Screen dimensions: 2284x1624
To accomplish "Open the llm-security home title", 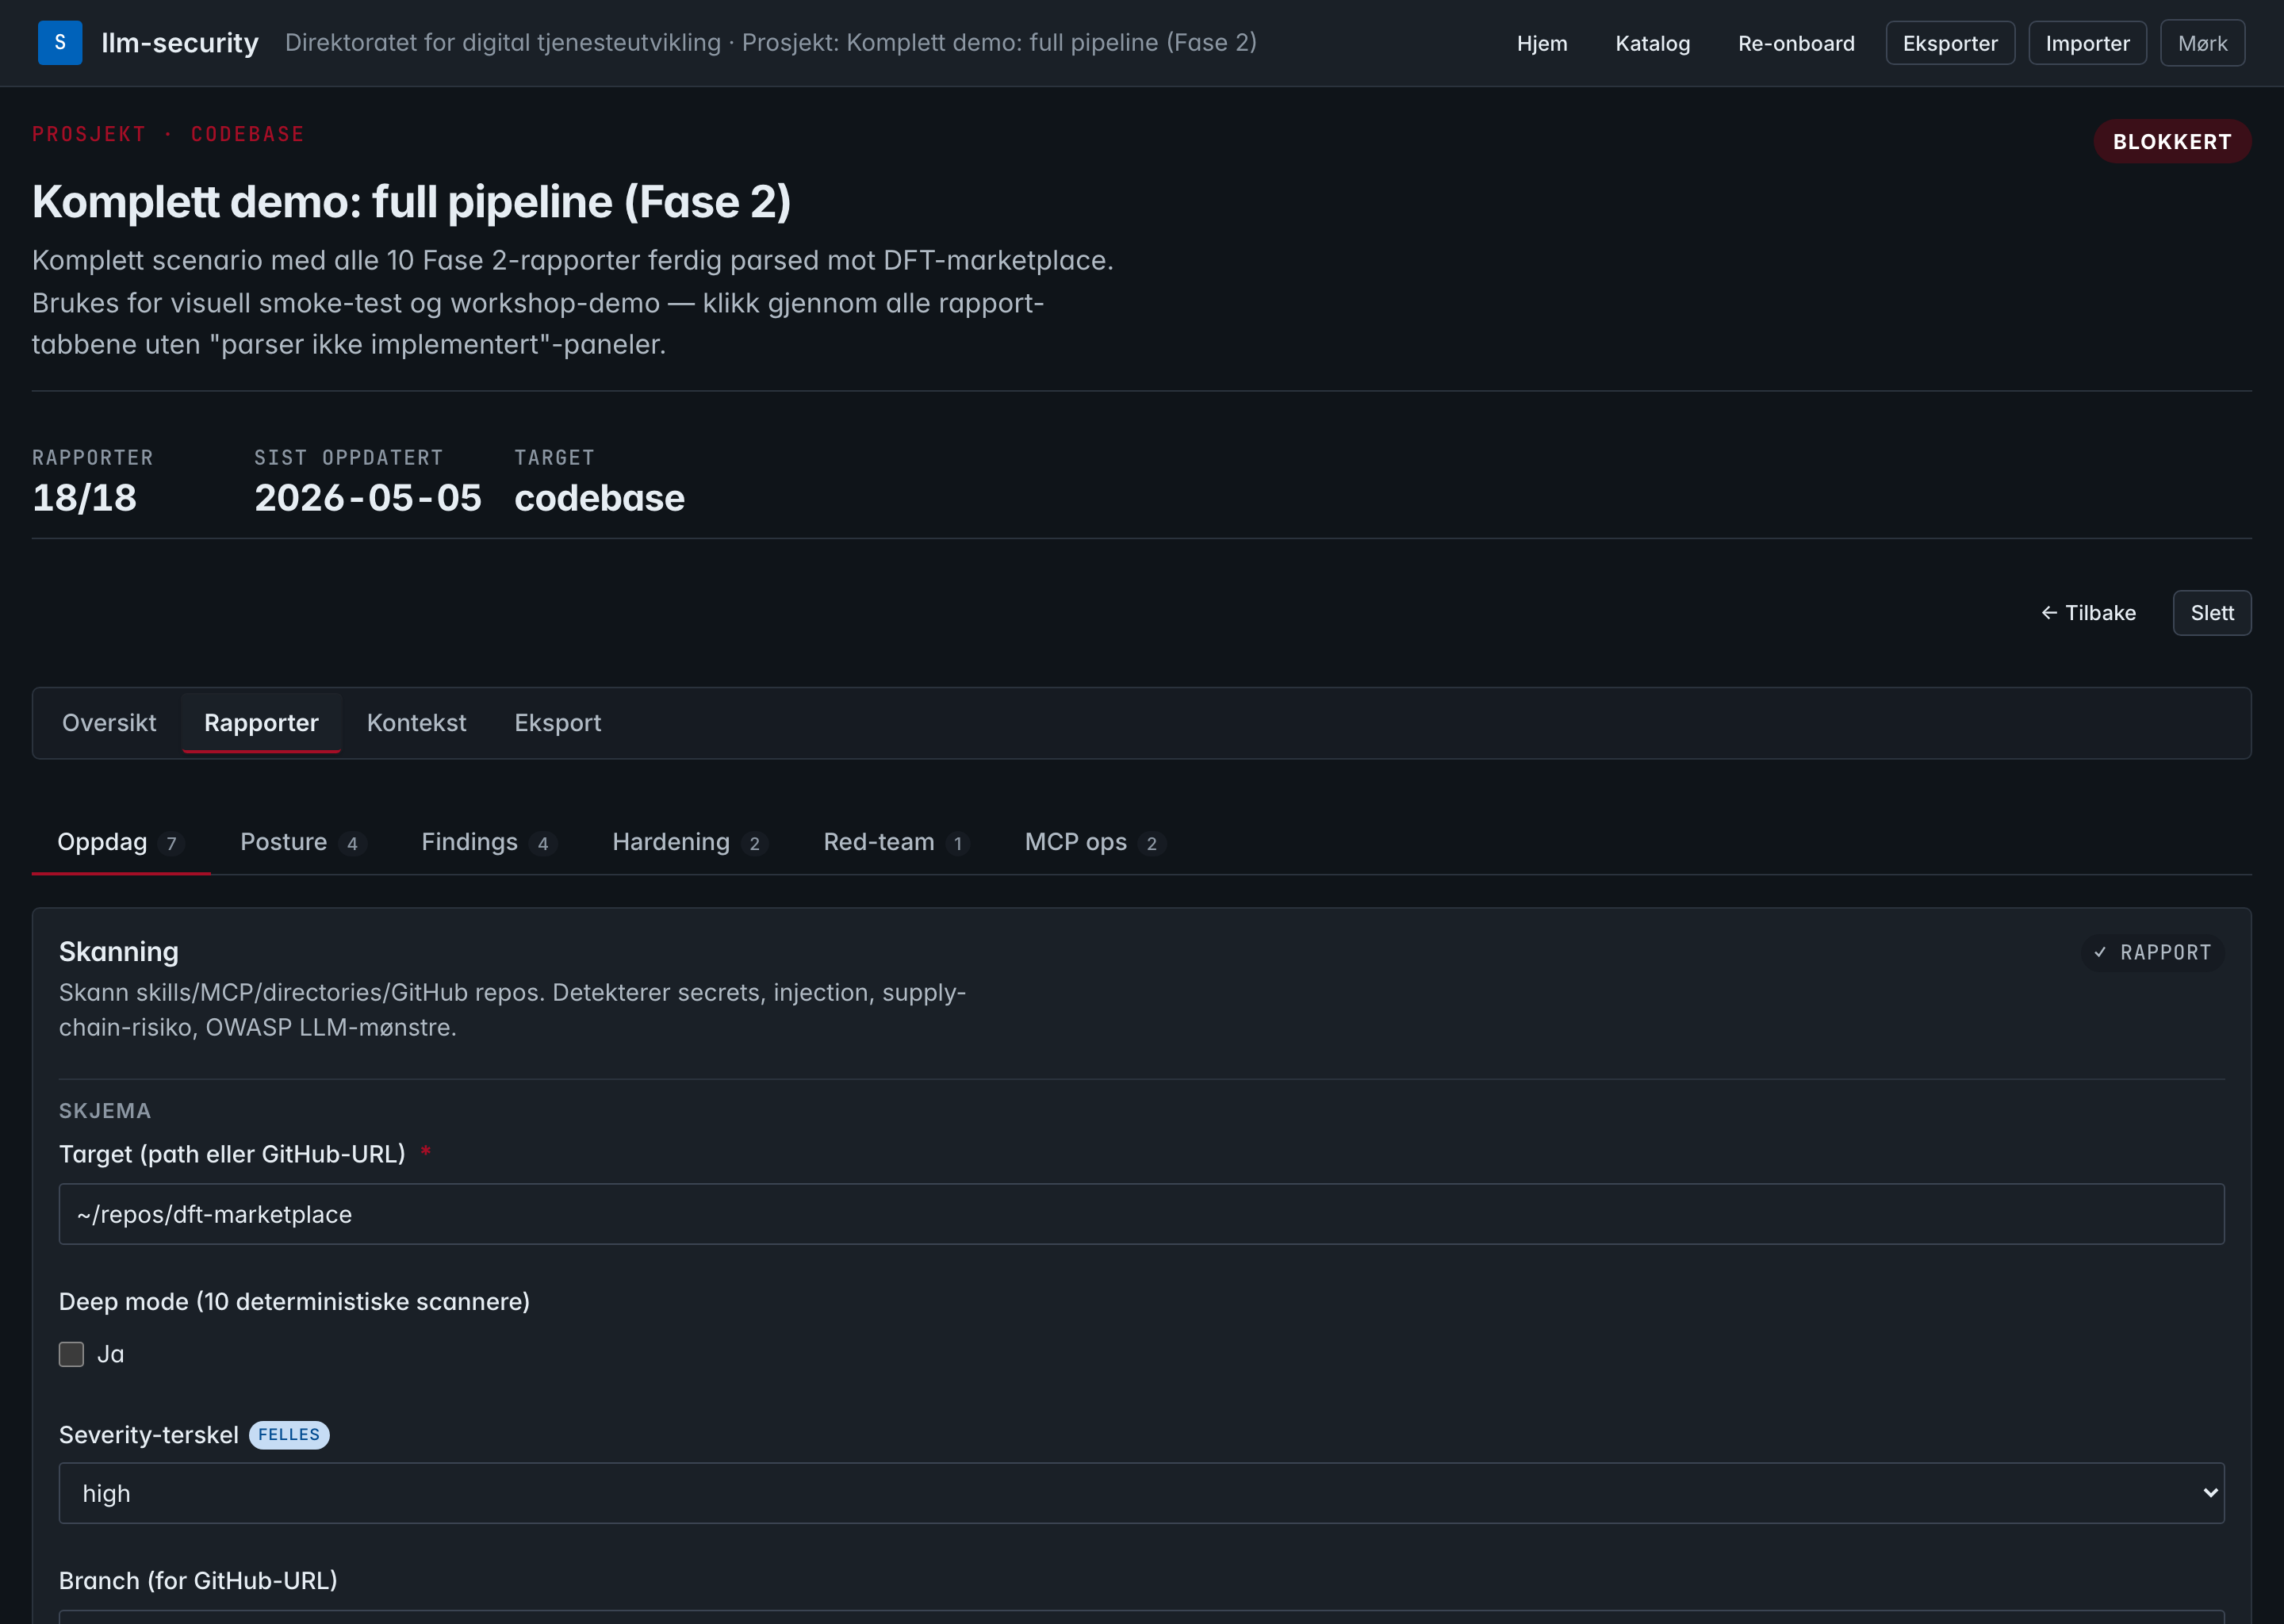I will click(x=180, y=43).
